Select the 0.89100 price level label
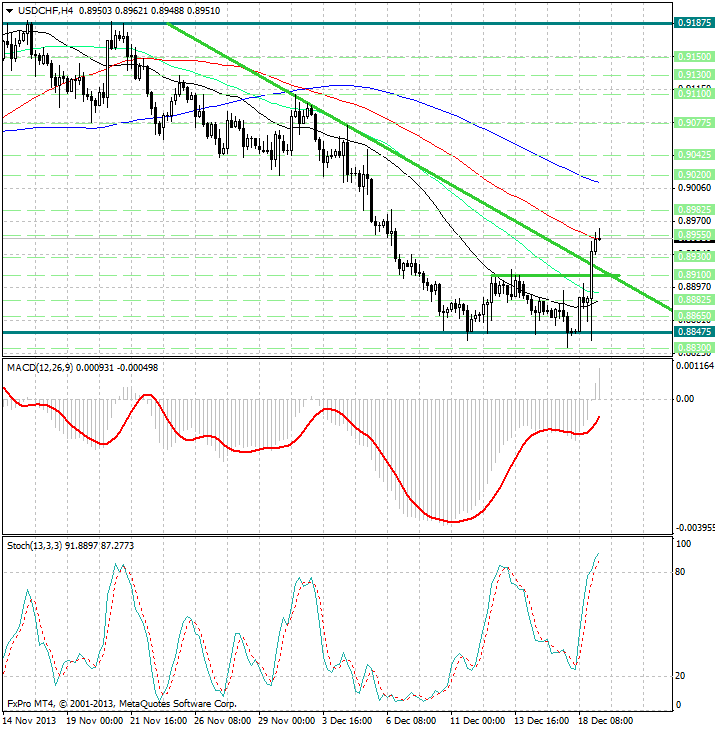This screenshot has height=729, width=715. (x=693, y=274)
